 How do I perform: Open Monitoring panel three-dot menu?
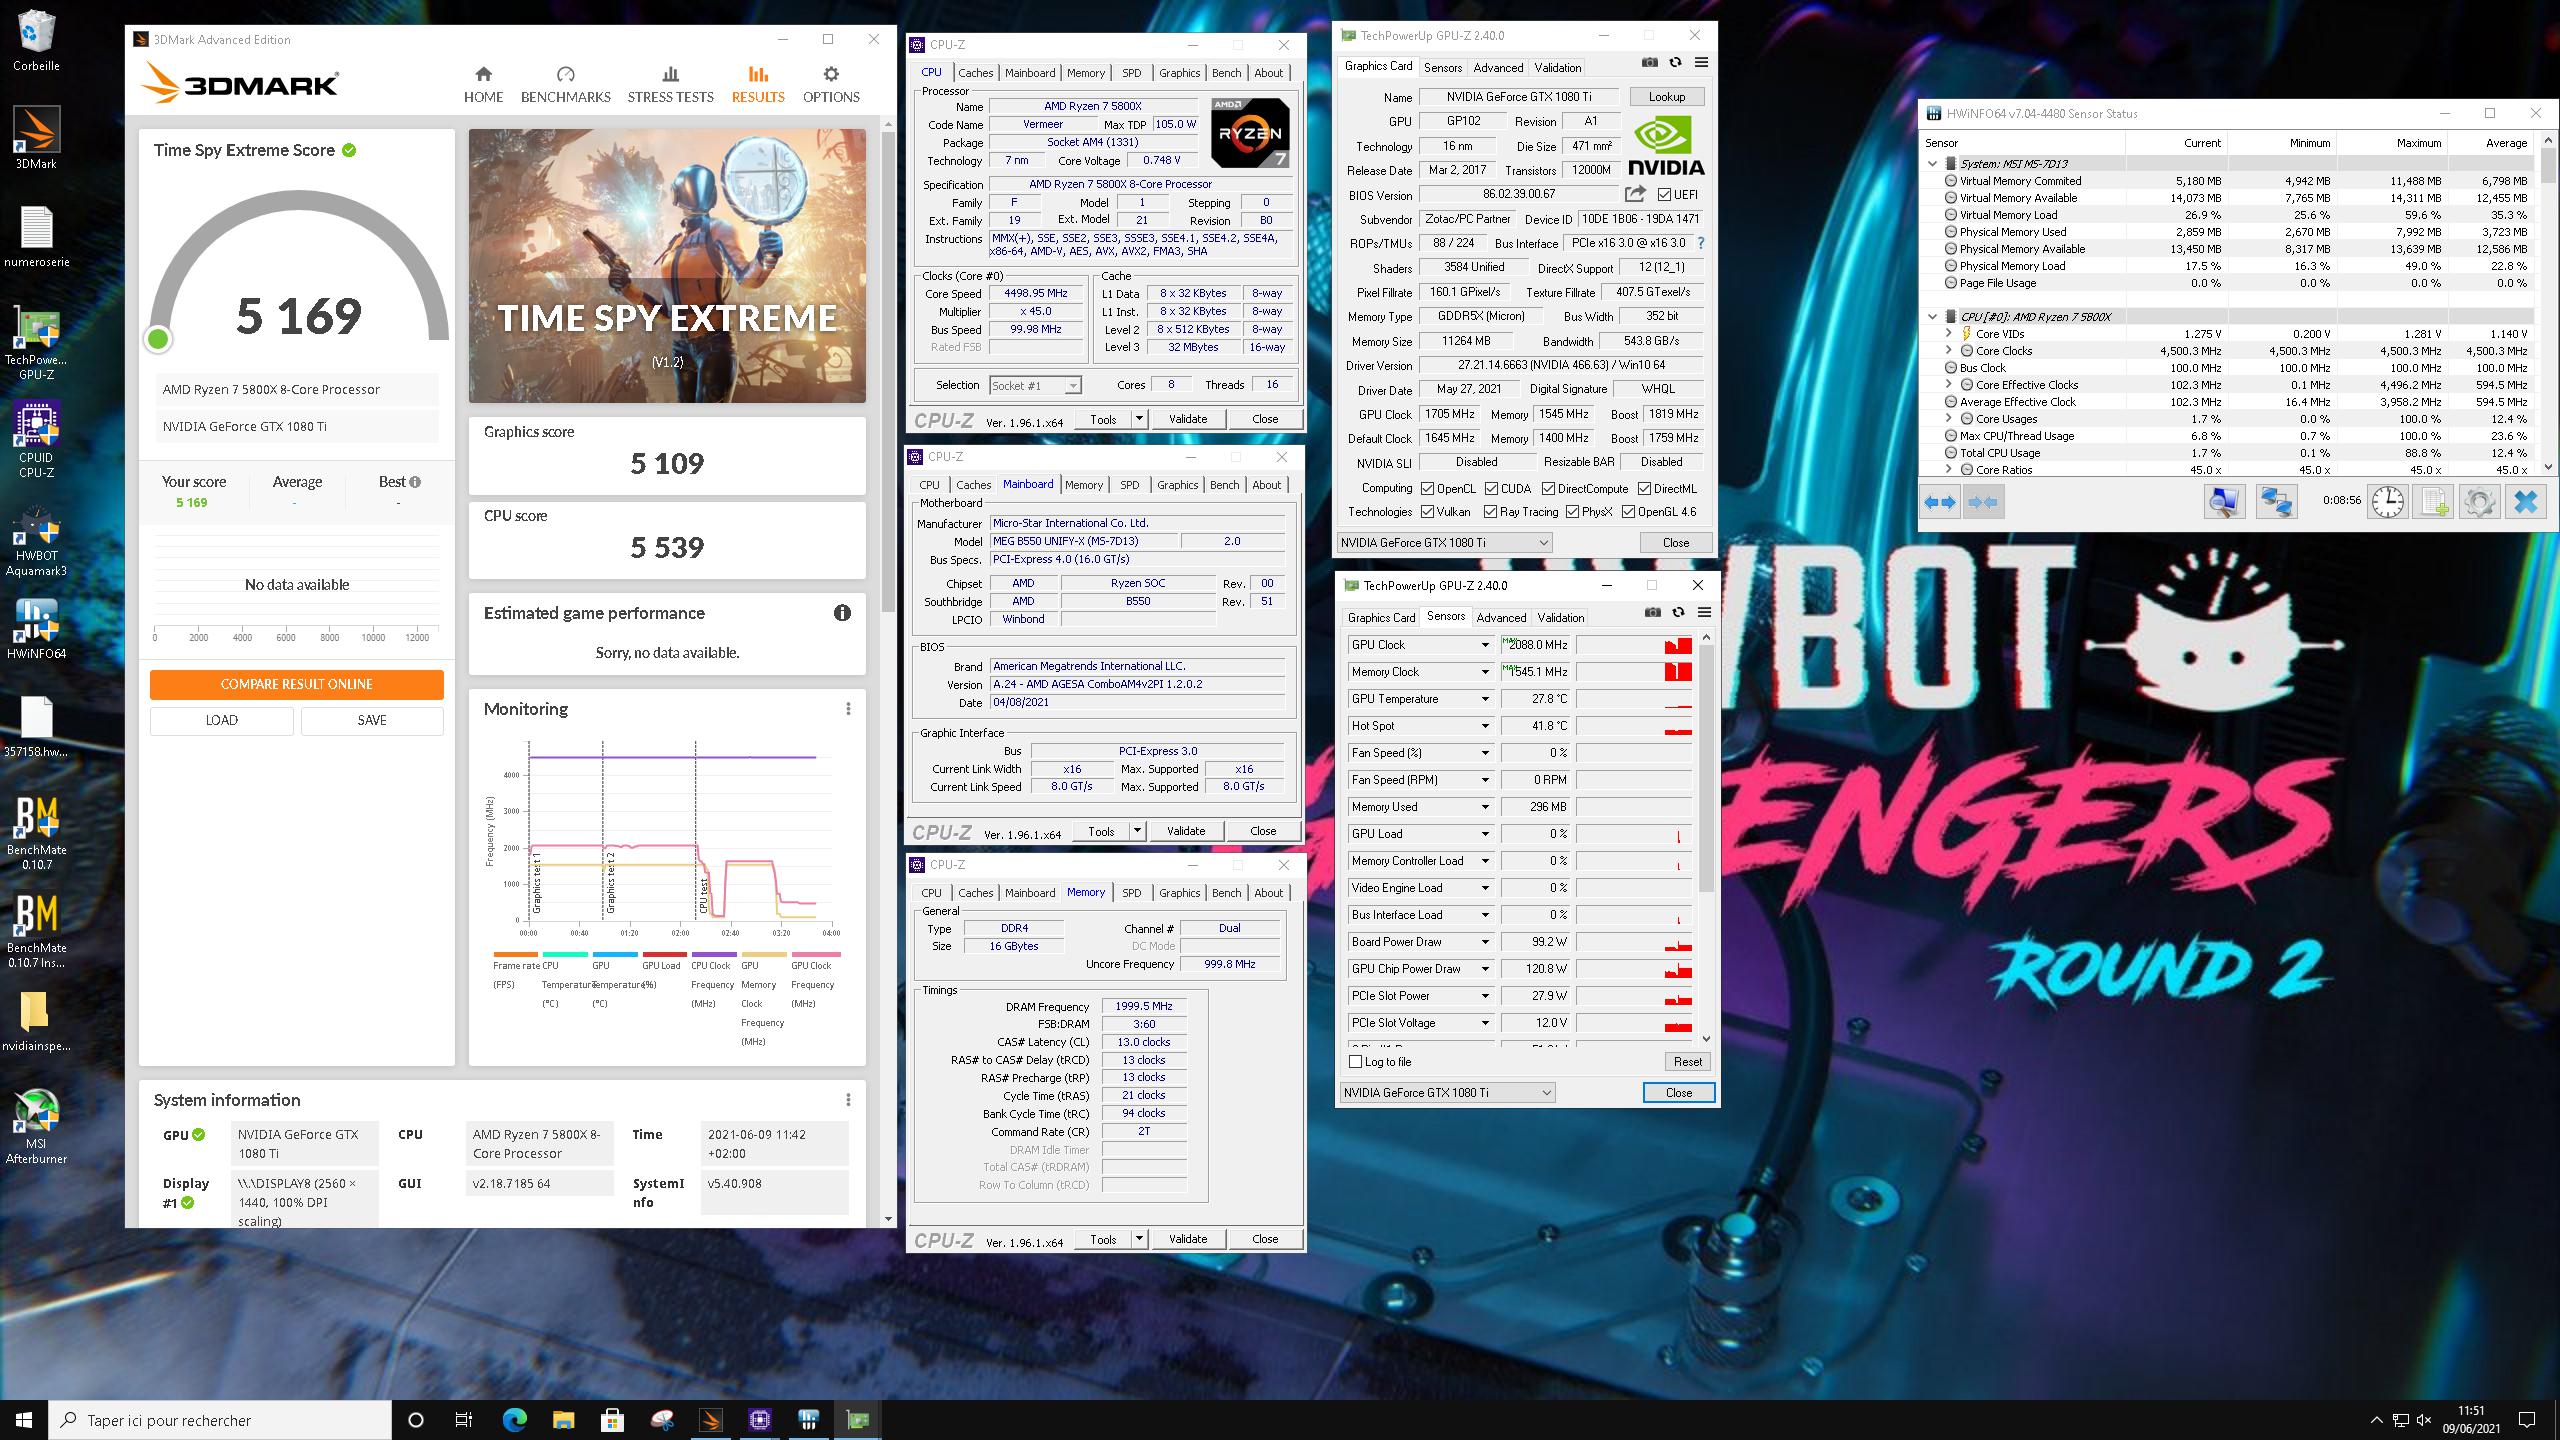(x=848, y=709)
